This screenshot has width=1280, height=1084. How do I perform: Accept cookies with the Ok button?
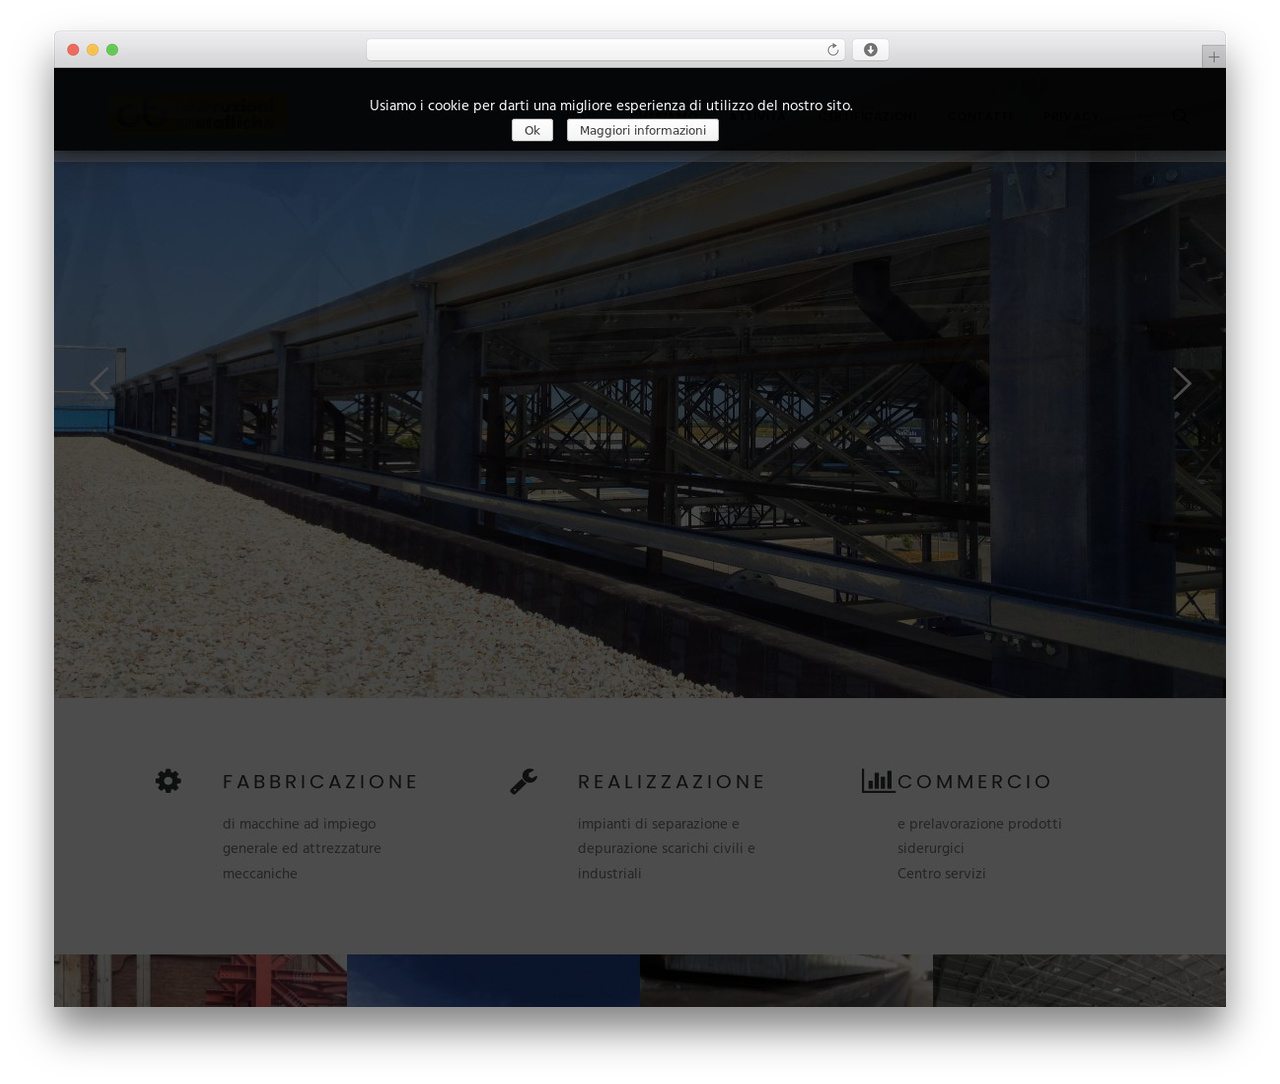(532, 130)
